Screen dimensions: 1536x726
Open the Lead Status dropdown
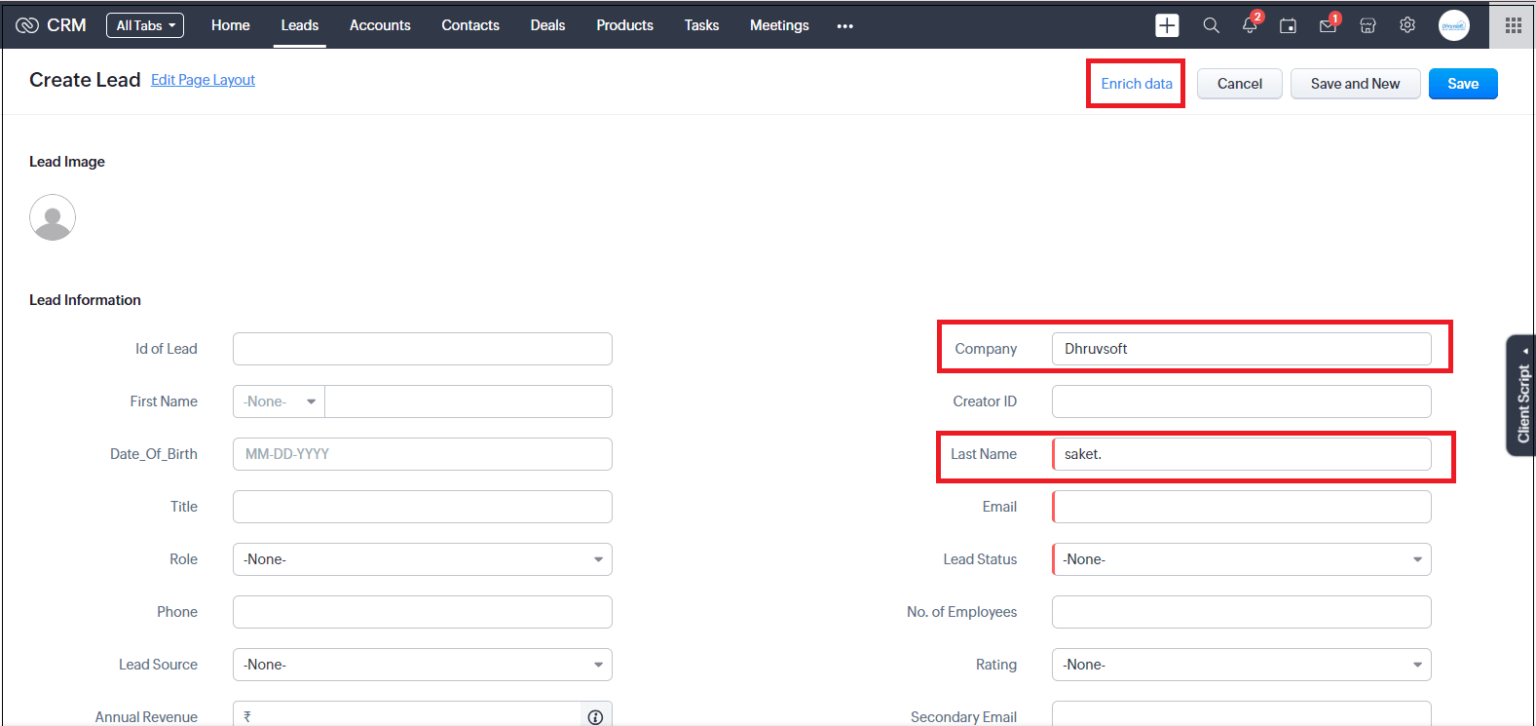[1416, 559]
